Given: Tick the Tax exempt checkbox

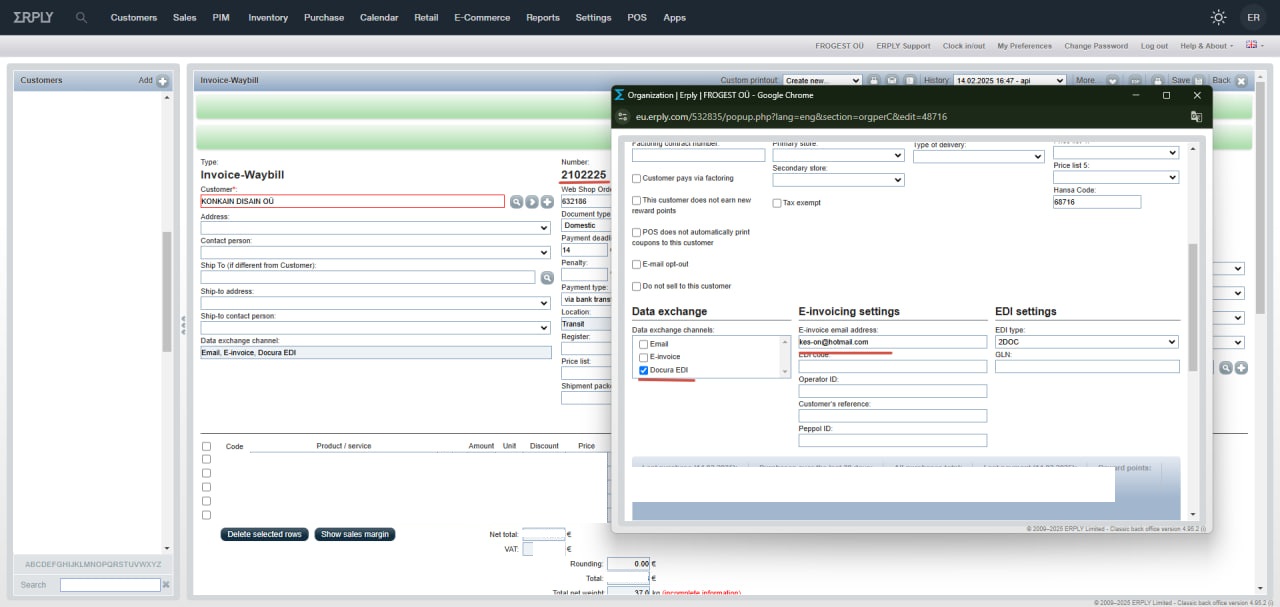Looking at the screenshot, I should click(x=777, y=203).
